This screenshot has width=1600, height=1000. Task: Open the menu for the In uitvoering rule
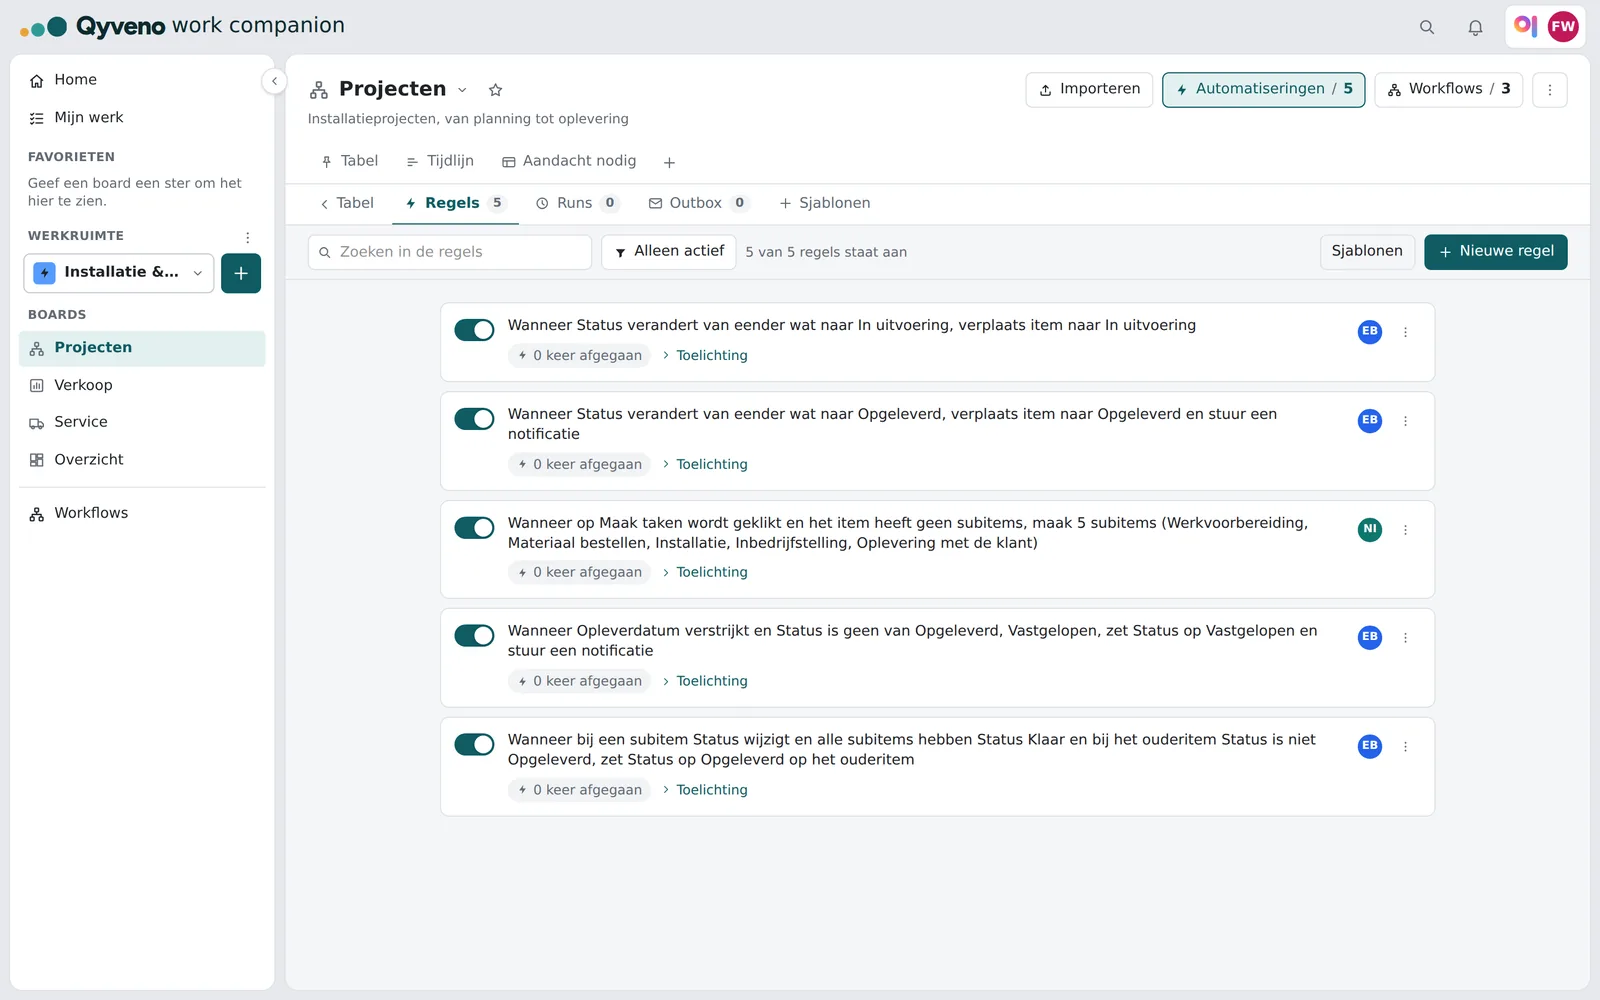1405,332
